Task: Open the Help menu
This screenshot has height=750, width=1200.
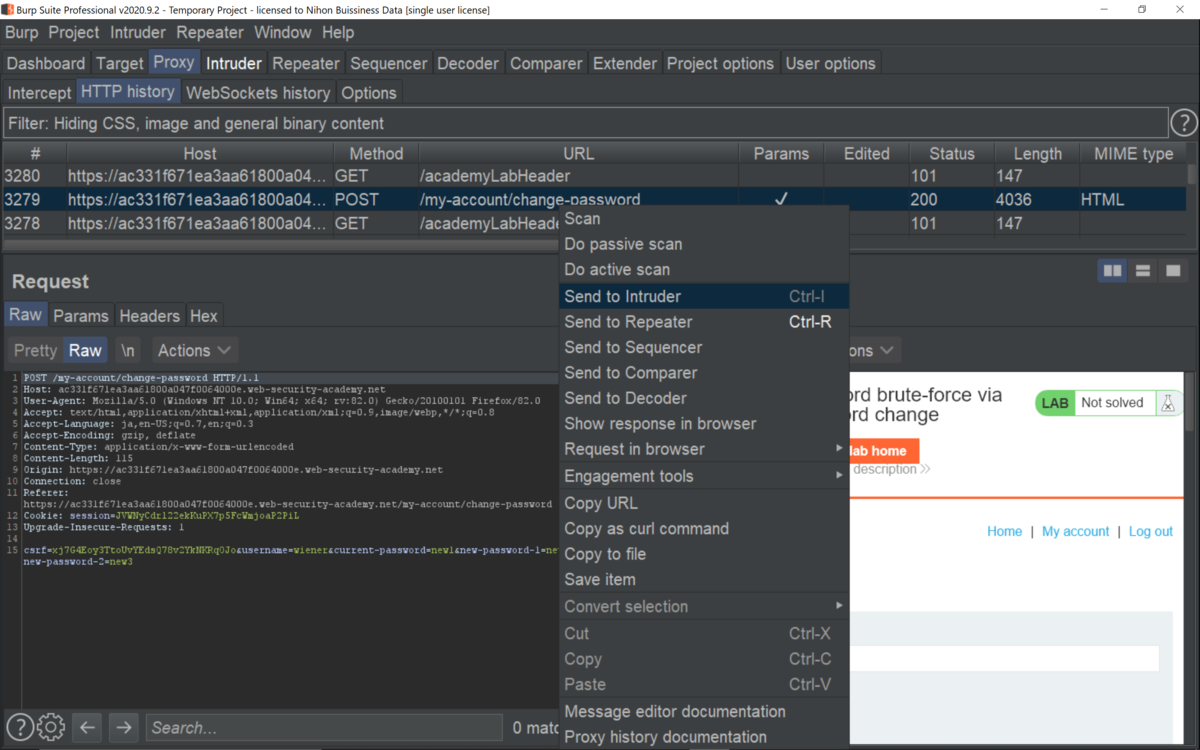Action: tap(338, 32)
